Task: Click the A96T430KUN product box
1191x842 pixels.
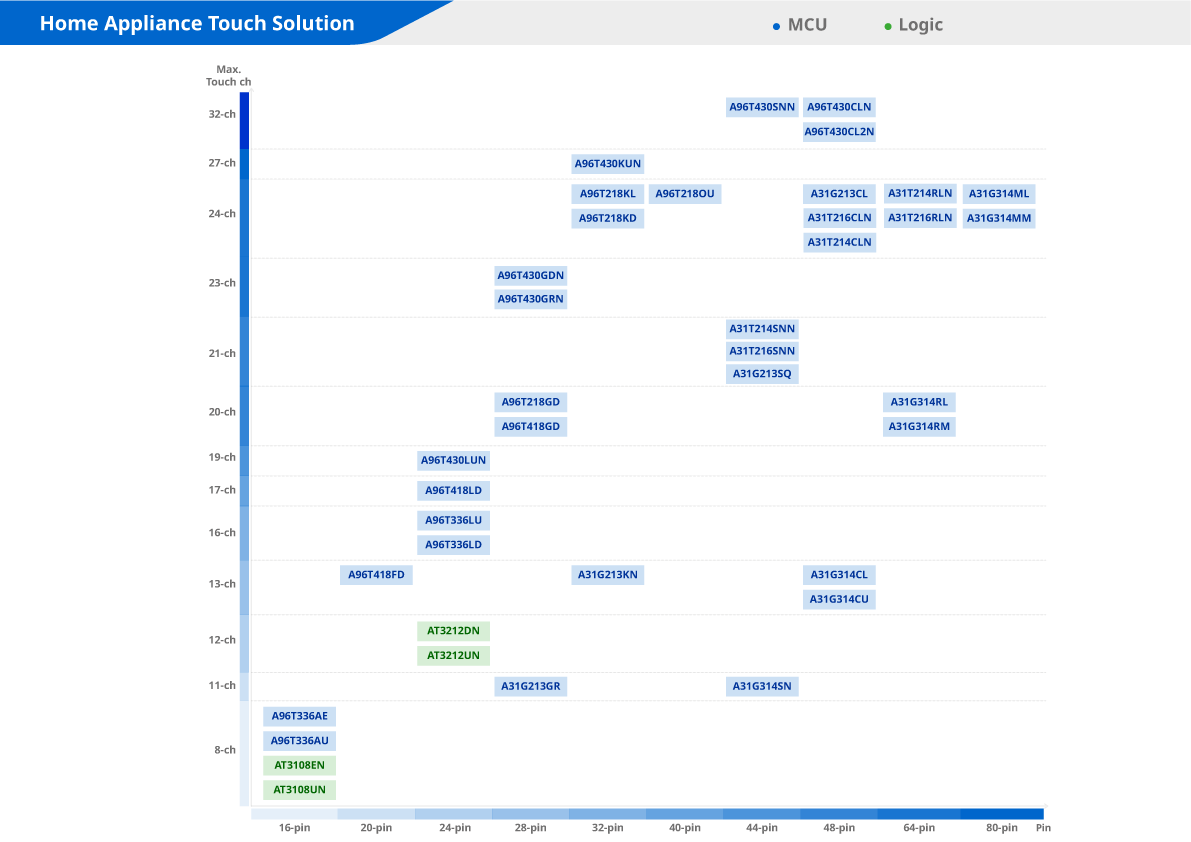Action: tap(608, 164)
